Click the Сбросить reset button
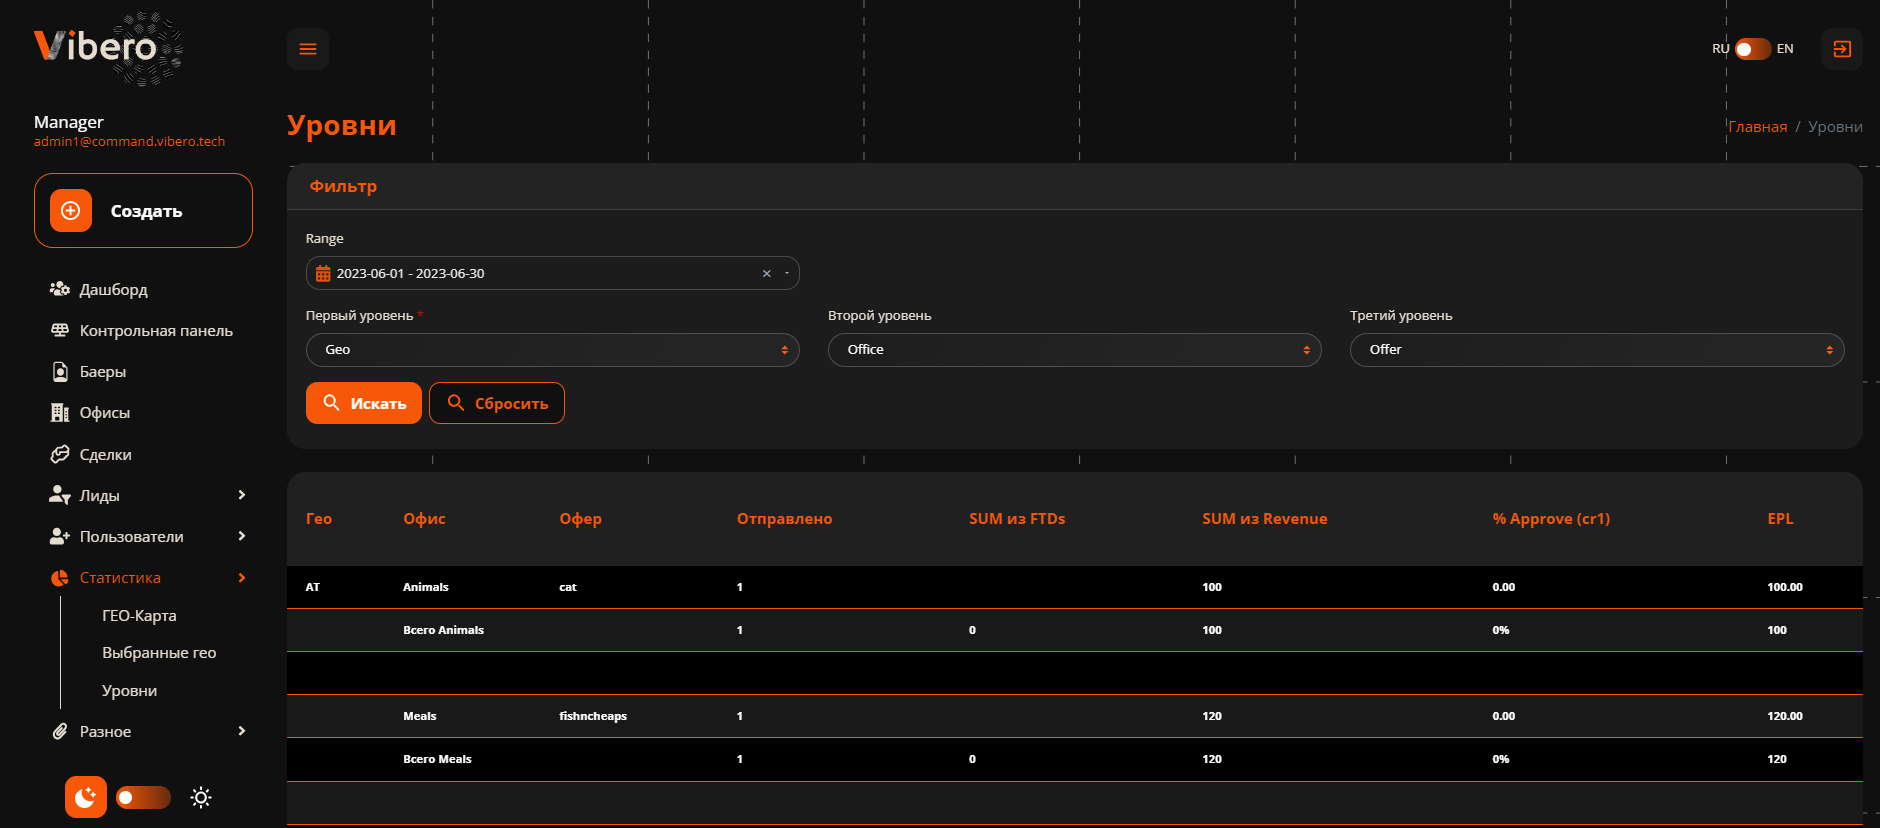The height and width of the screenshot is (828, 1880). coord(497,403)
